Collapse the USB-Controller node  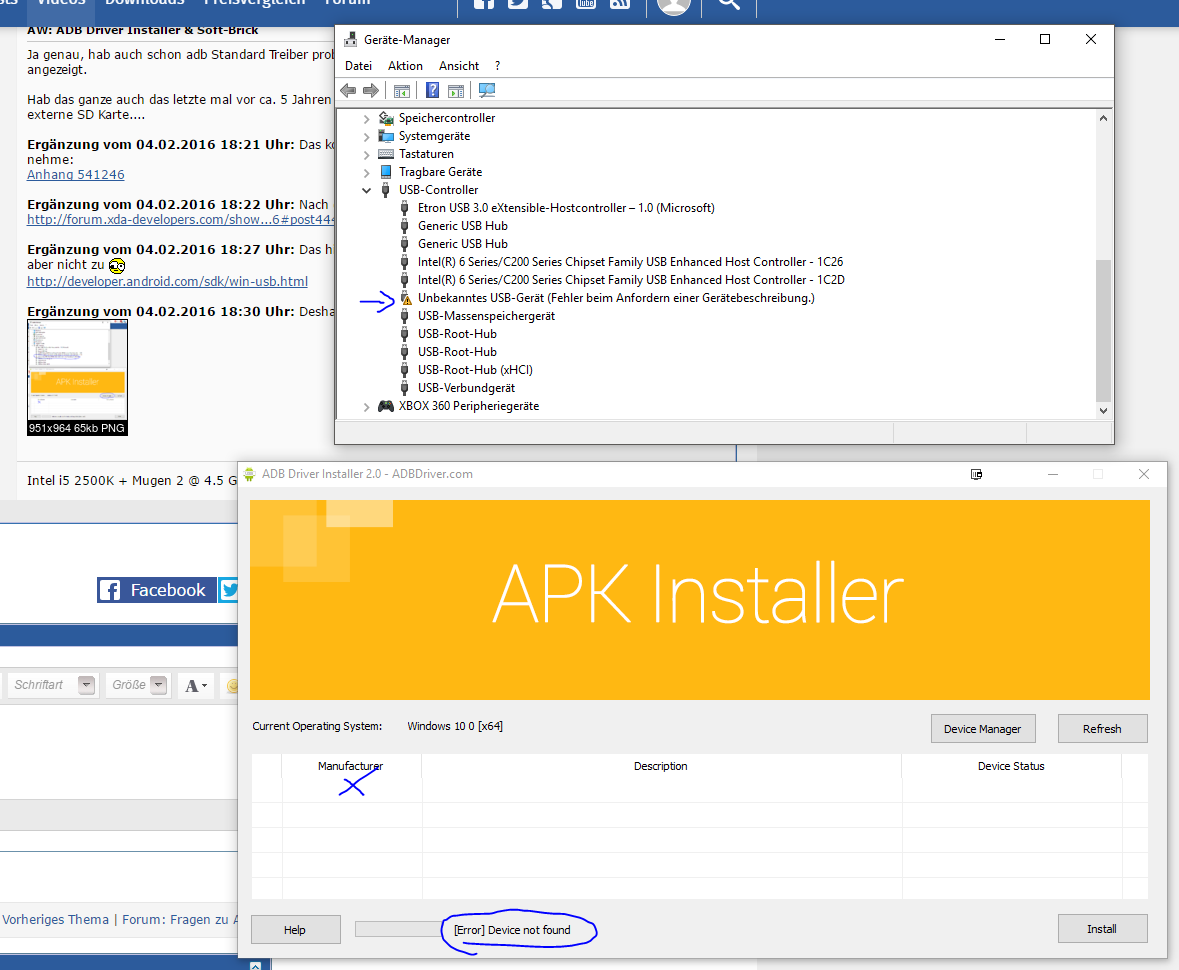tap(366, 190)
